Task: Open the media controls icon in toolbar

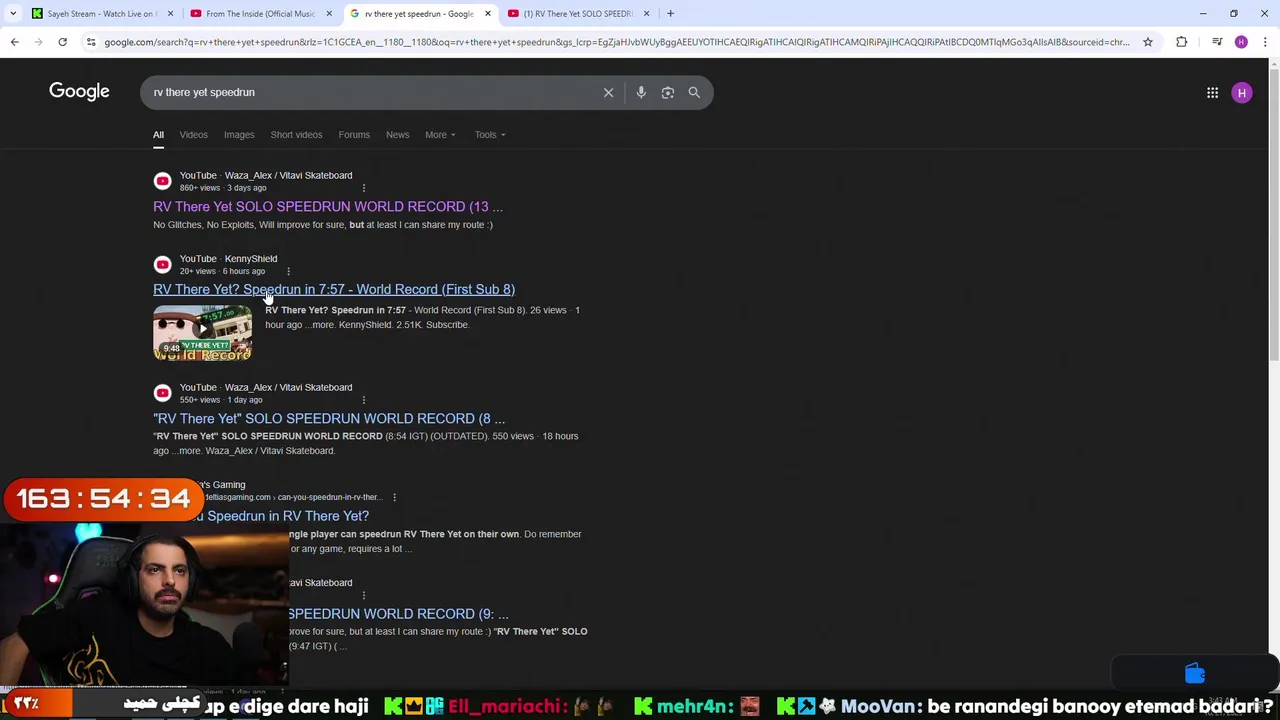Action: coord(1217,42)
